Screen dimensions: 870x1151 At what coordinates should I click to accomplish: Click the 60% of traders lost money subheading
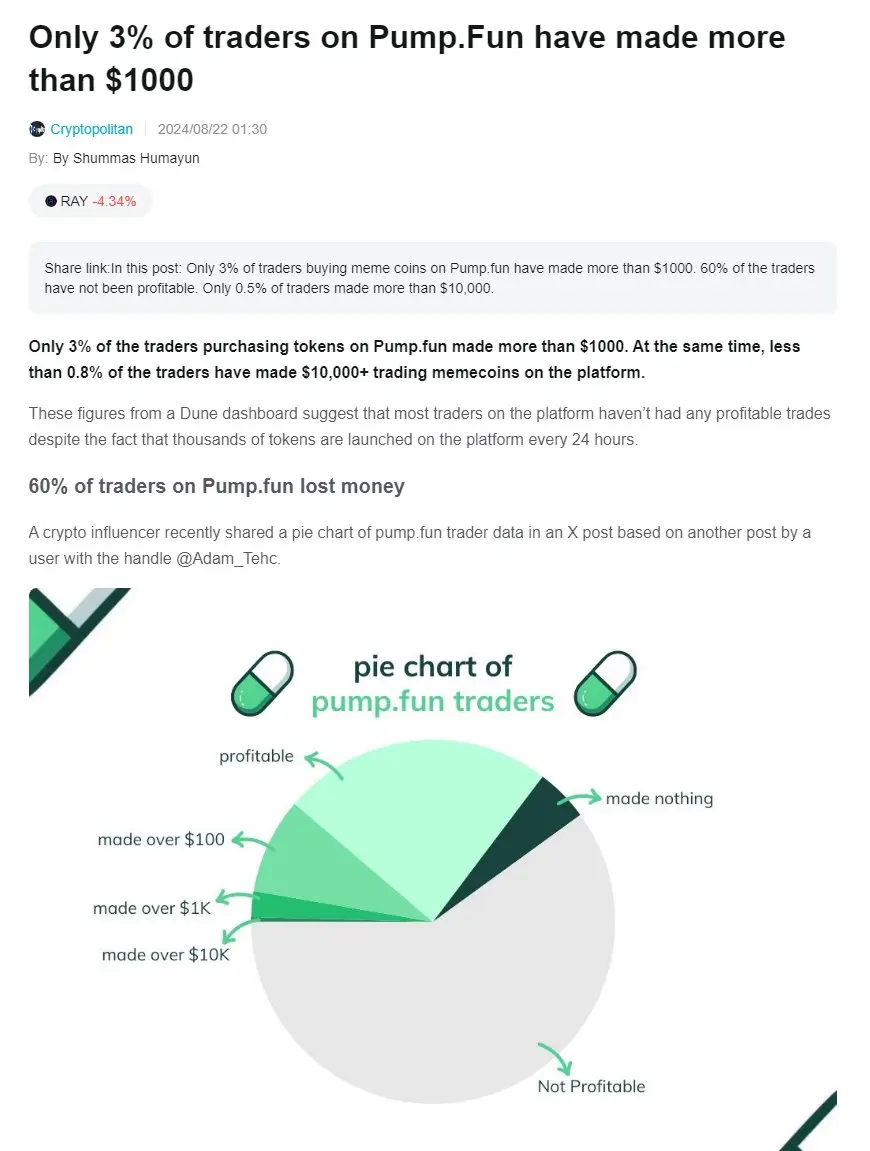coord(217,486)
